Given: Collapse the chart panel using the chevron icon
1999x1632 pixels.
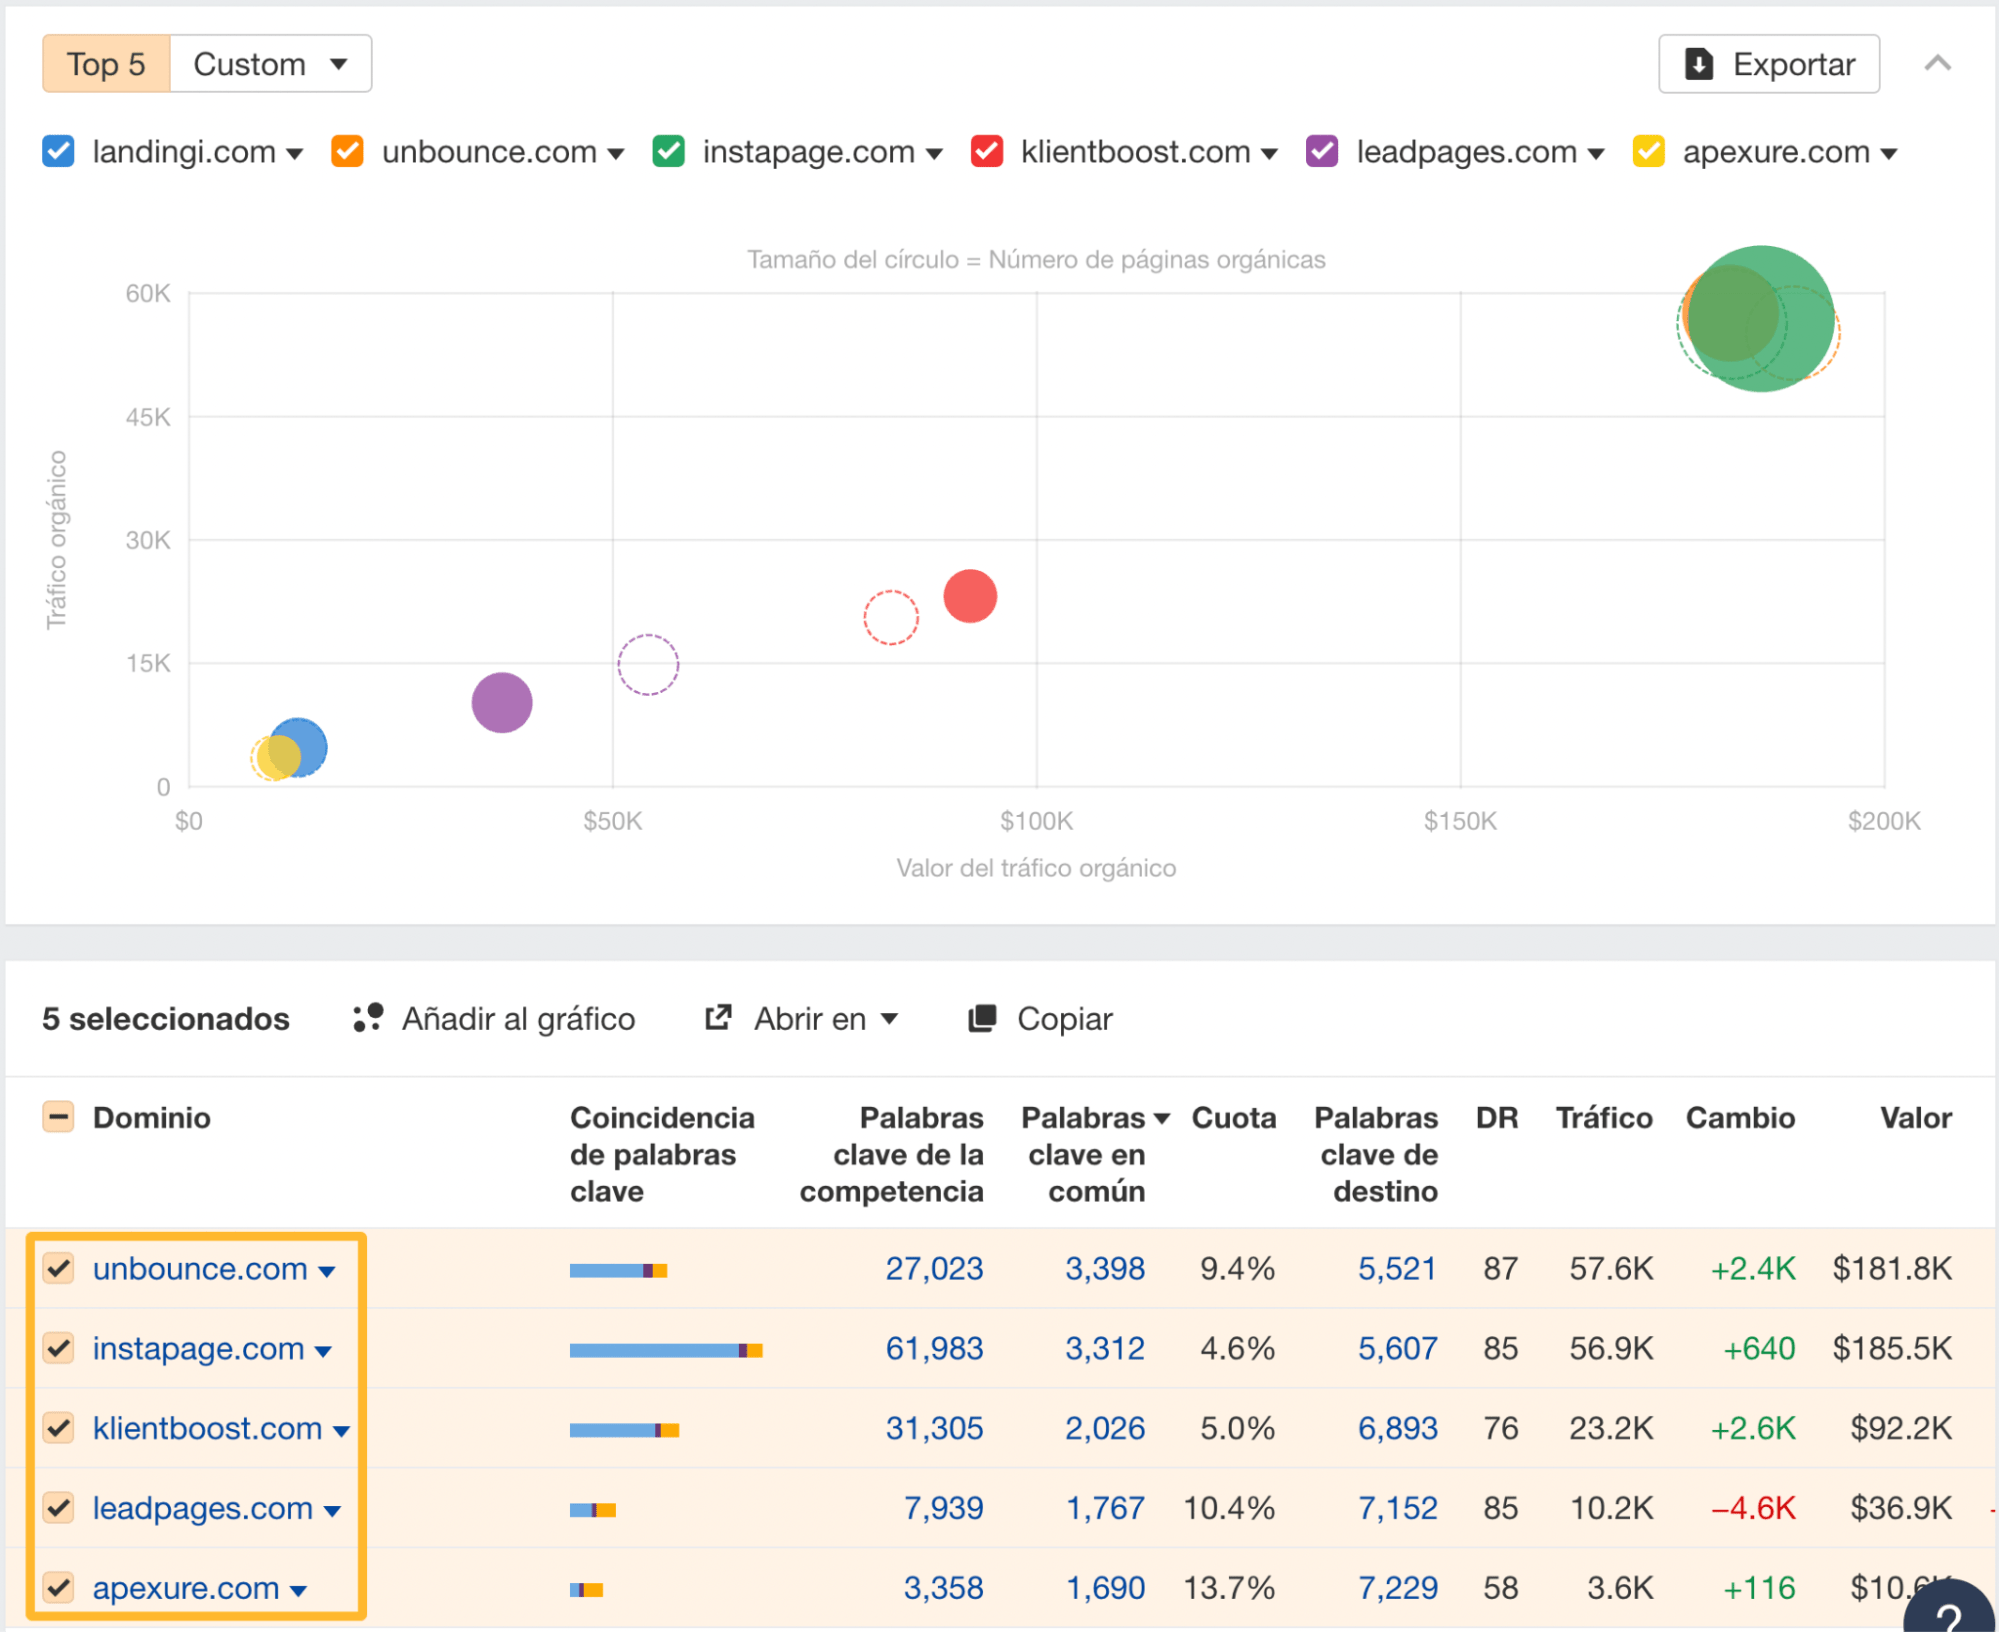Looking at the screenshot, I should pyautogui.click(x=1938, y=63).
